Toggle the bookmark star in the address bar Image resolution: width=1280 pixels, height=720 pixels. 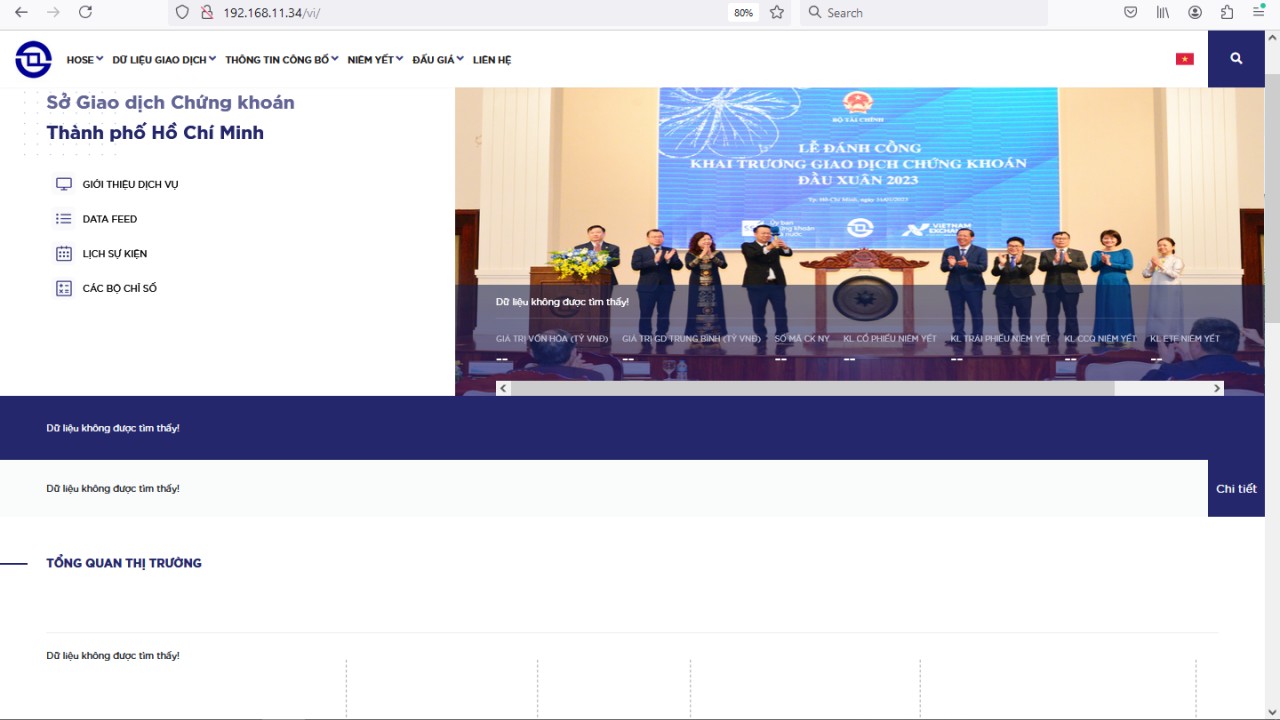(x=775, y=13)
